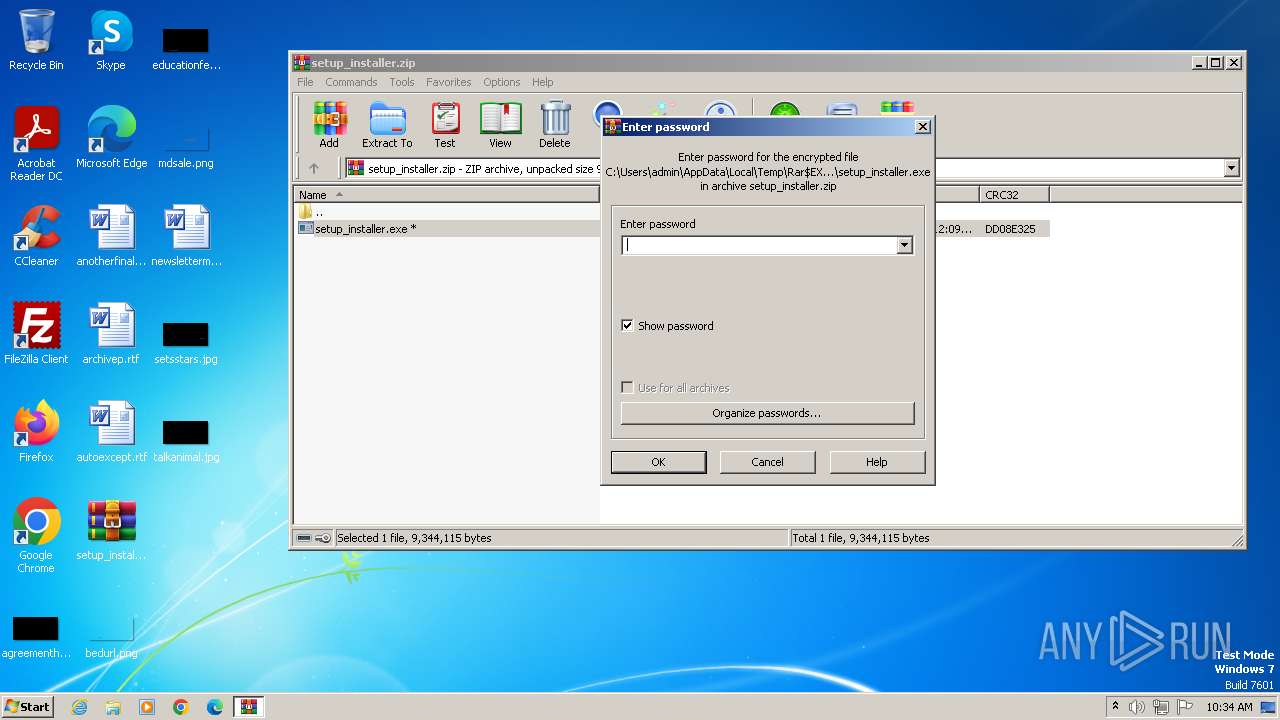
Task: Click the Organize passwords button
Action: pyautogui.click(x=767, y=413)
